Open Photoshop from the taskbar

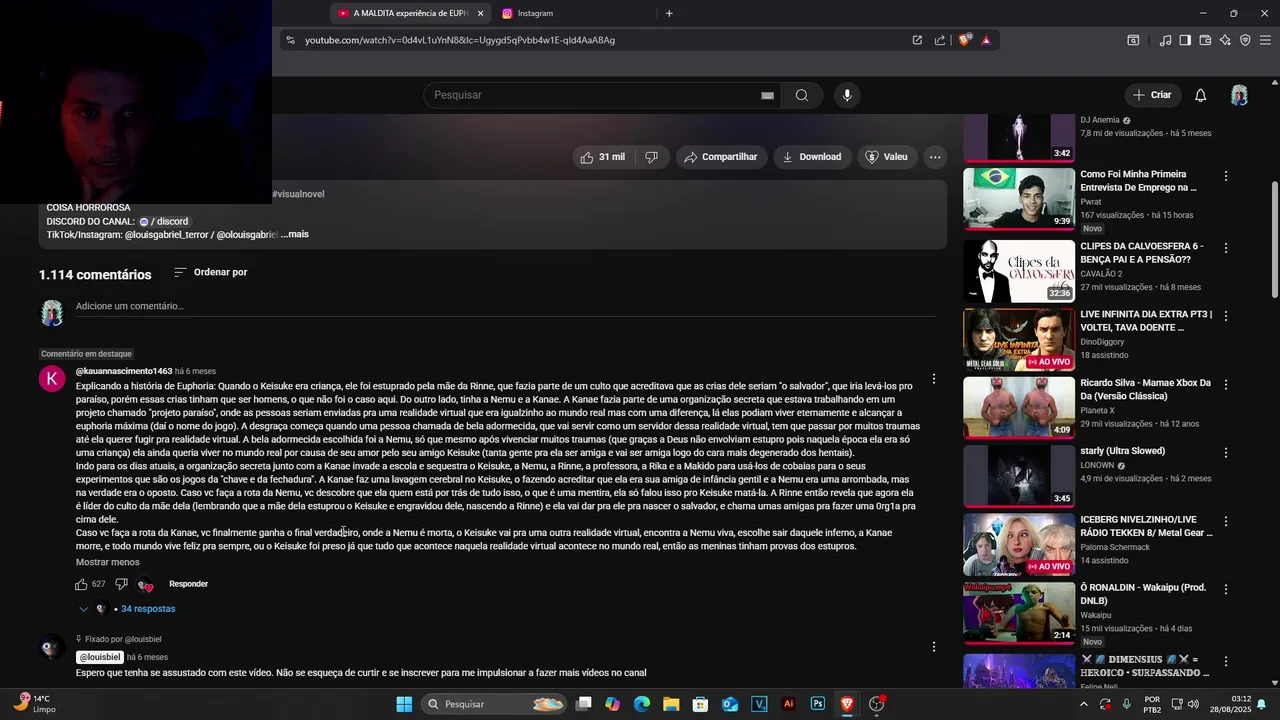[x=818, y=704]
